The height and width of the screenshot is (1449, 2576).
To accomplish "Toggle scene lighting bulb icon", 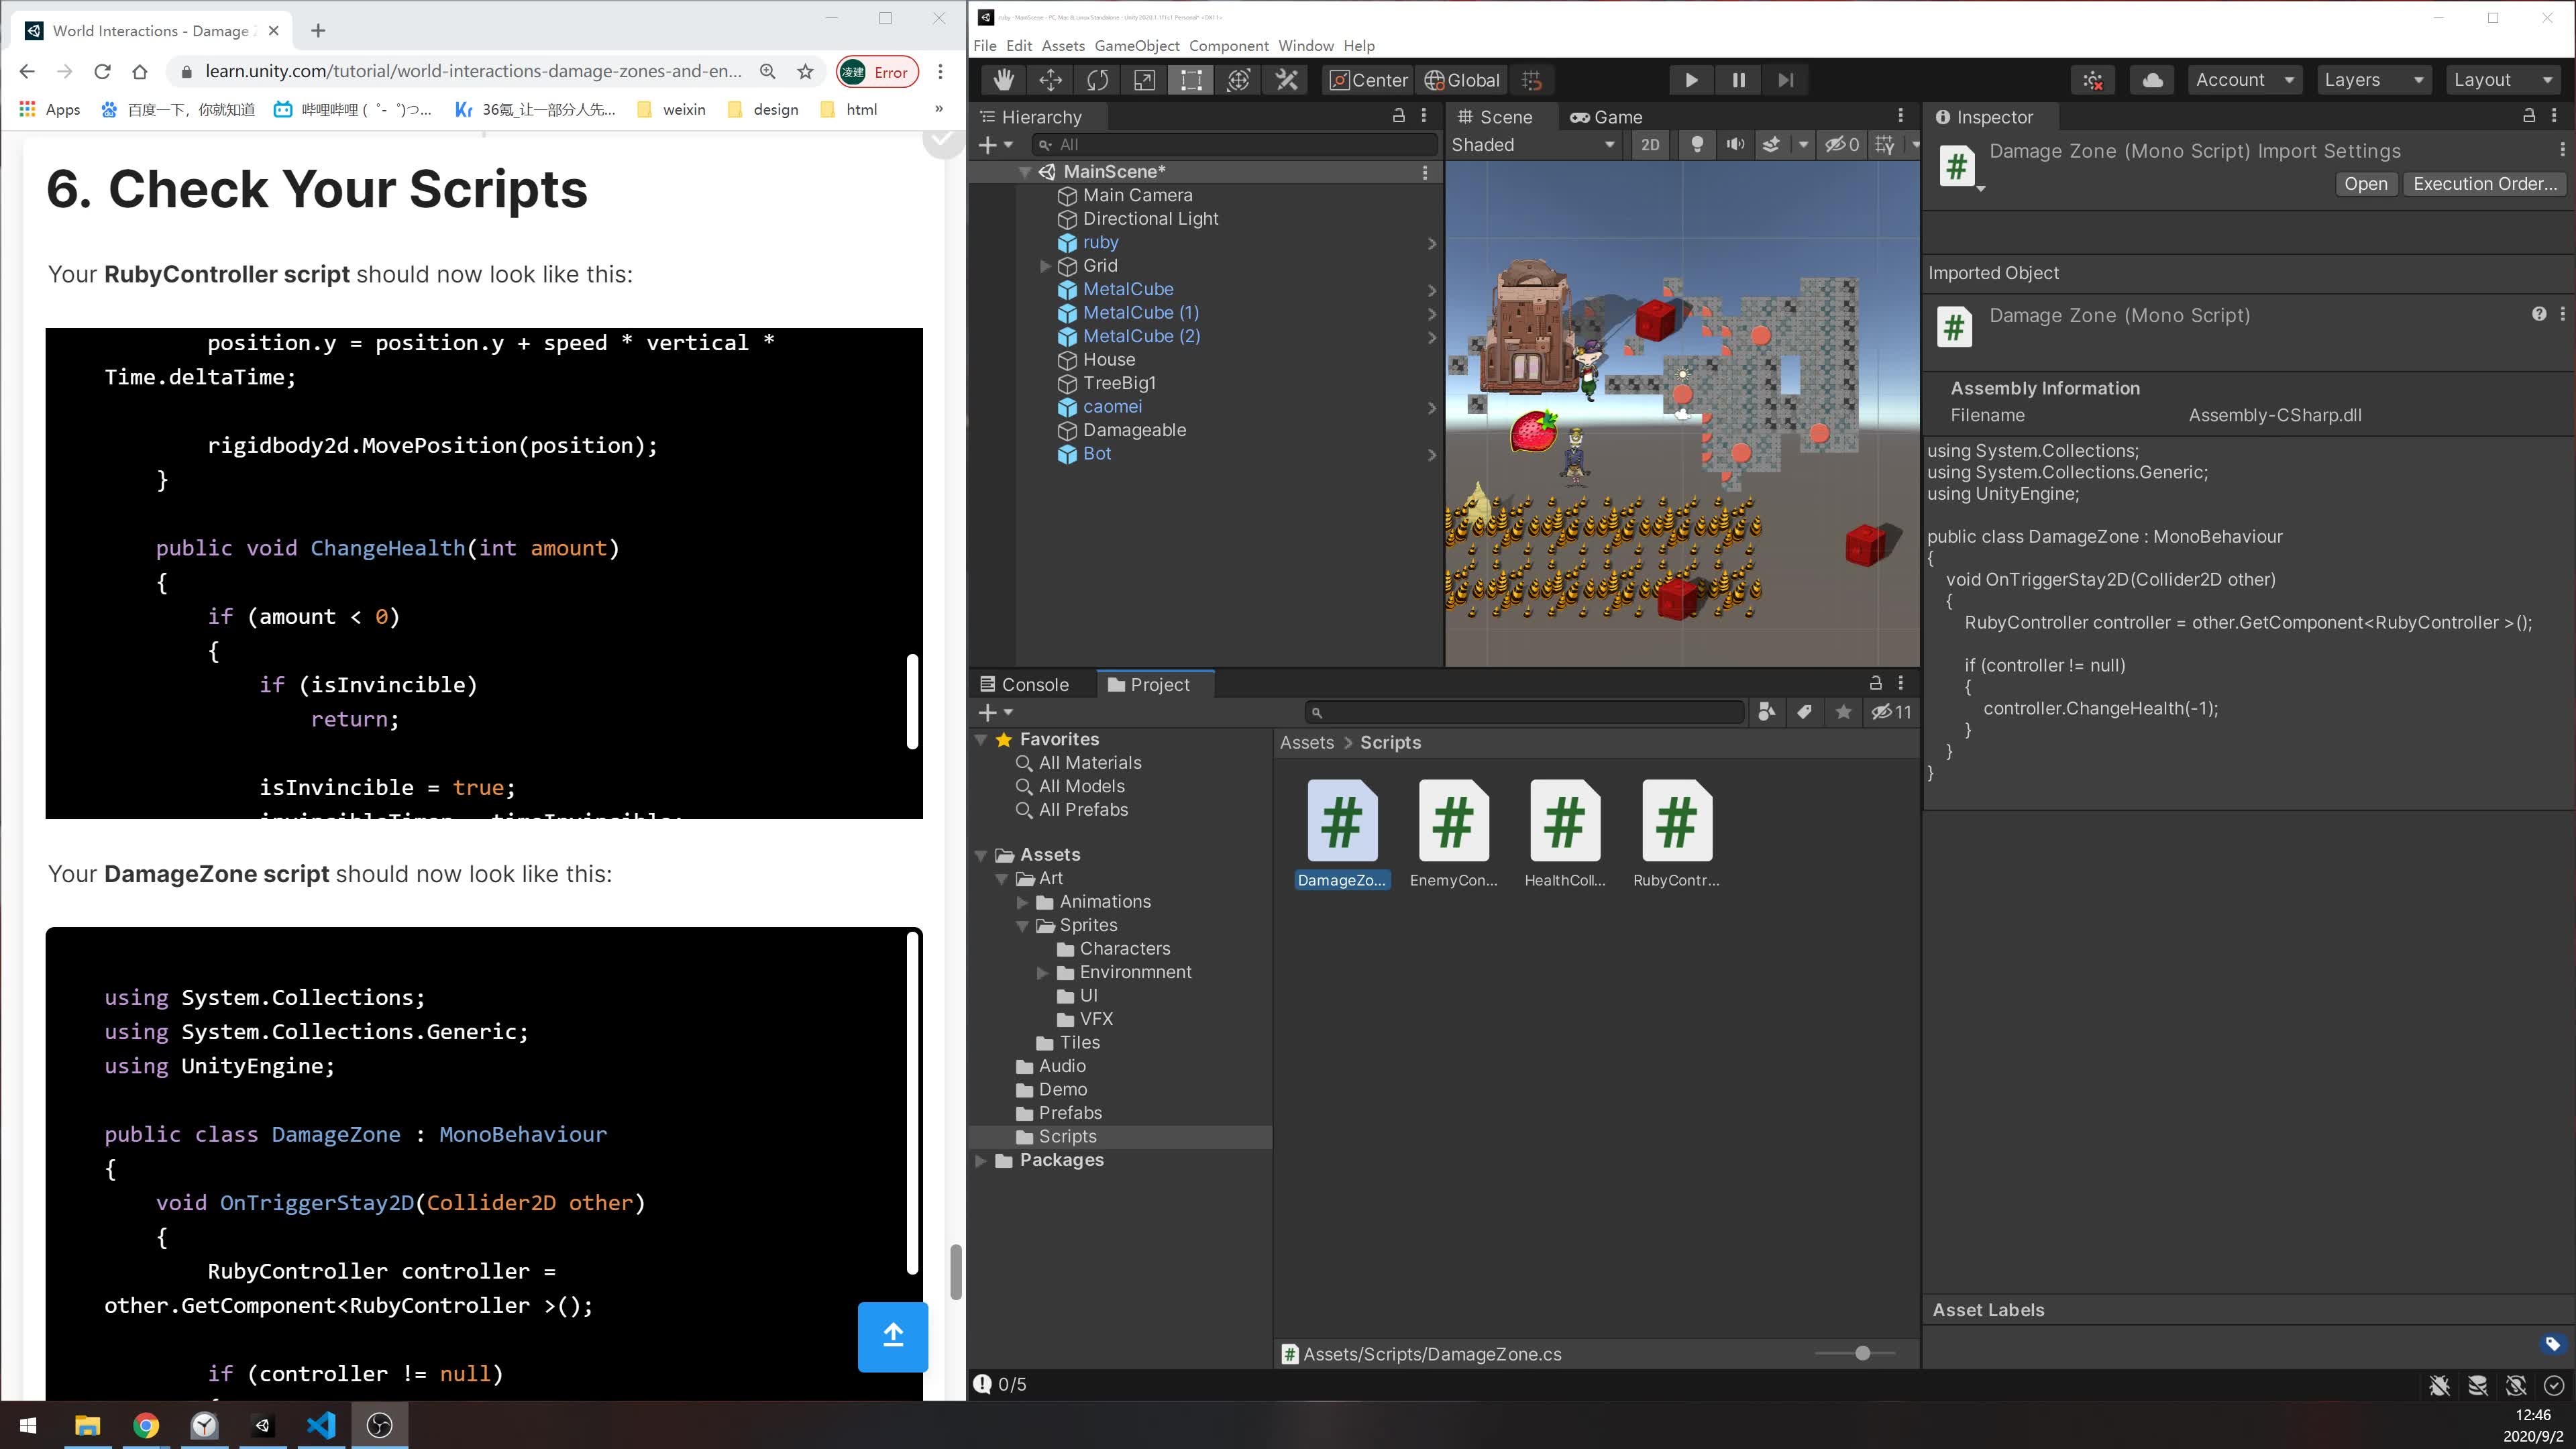I will click(1696, 145).
